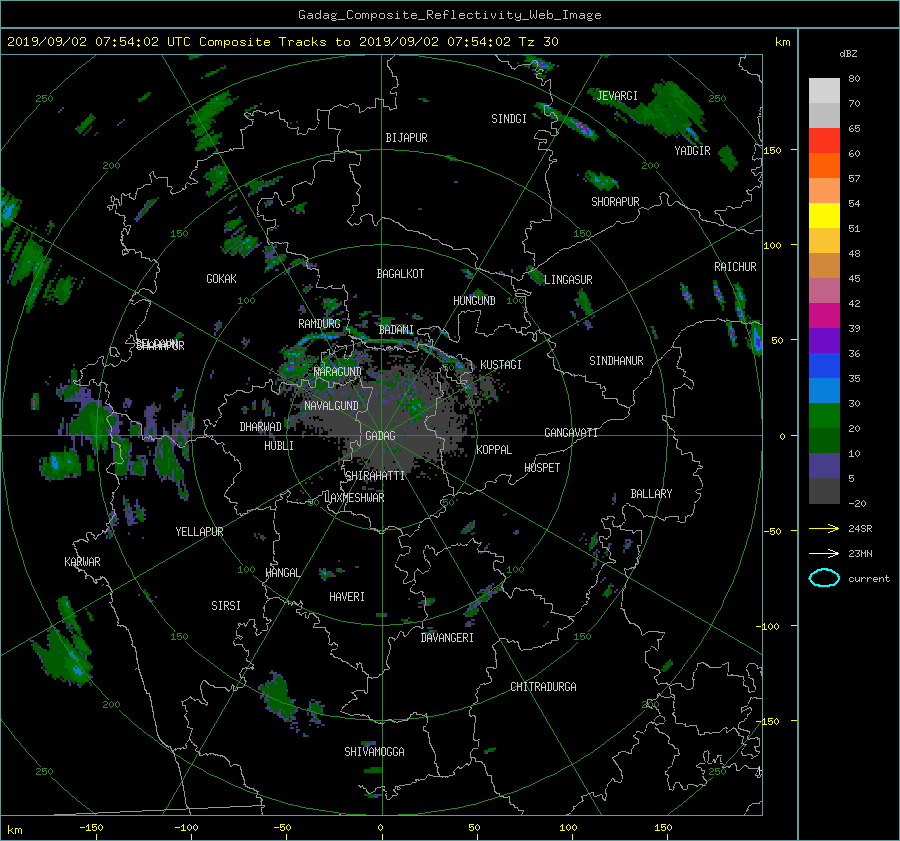Select the magenta 39 dBZ legend swatch
900x841 pixels.
point(824,316)
